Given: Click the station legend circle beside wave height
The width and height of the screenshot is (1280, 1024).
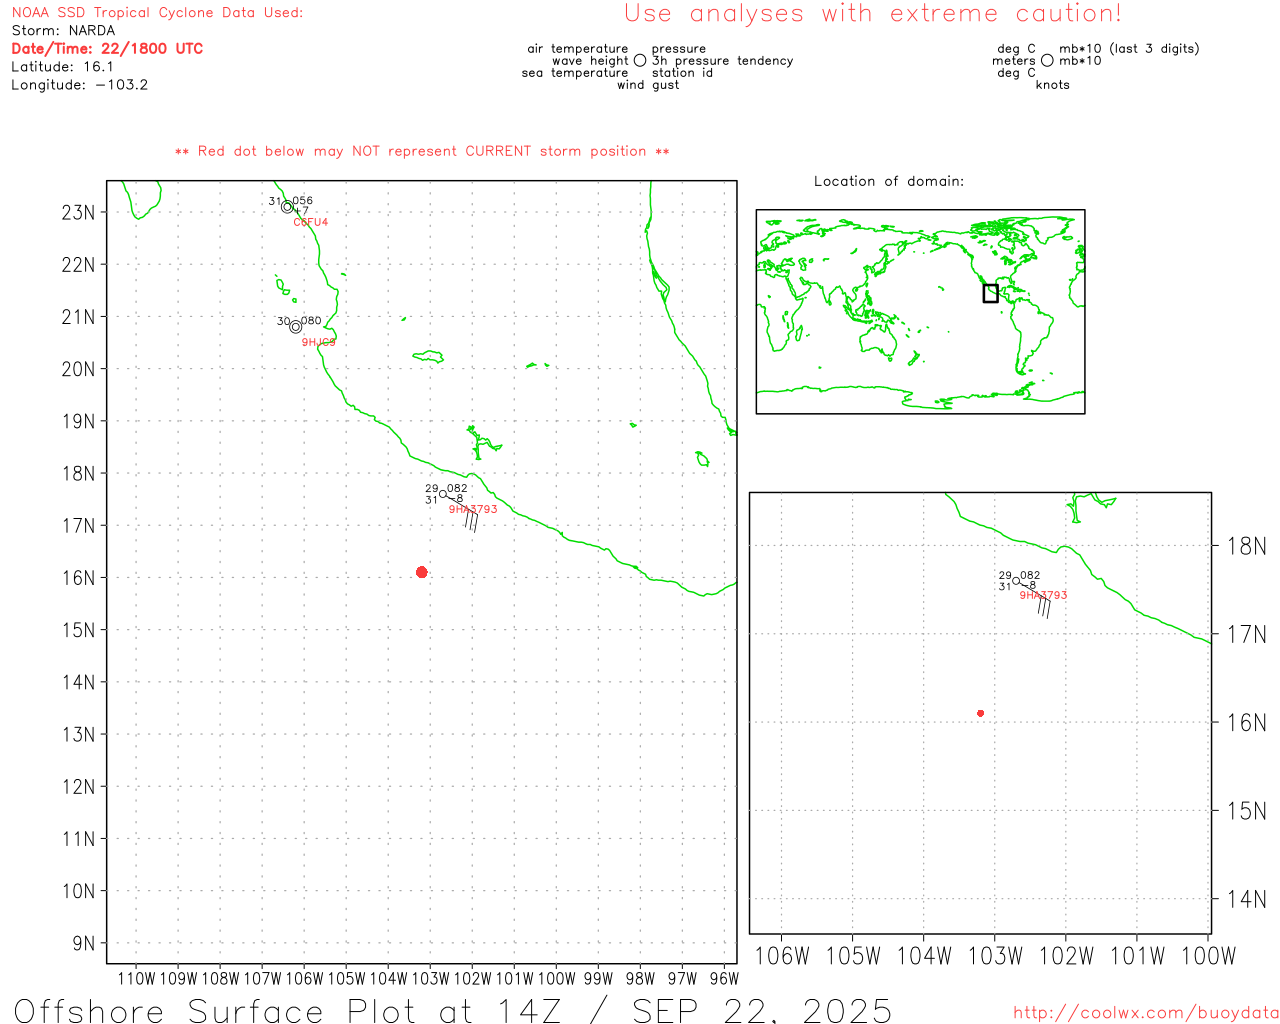Looking at the screenshot, I should [640, 61].
